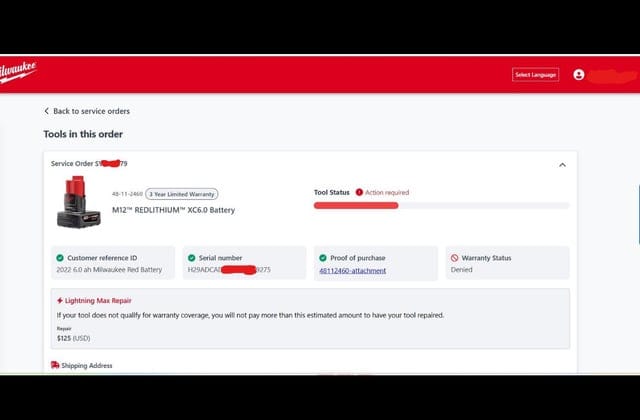The width and height of the screenshot is (640, 420).
Task: Click the Milwaukee logo in header
Action: (18, 73)
